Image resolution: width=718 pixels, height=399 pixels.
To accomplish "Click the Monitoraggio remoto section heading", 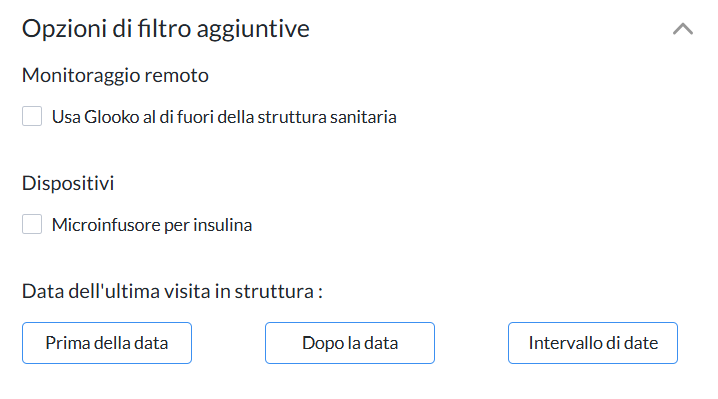I will point(115,76).
